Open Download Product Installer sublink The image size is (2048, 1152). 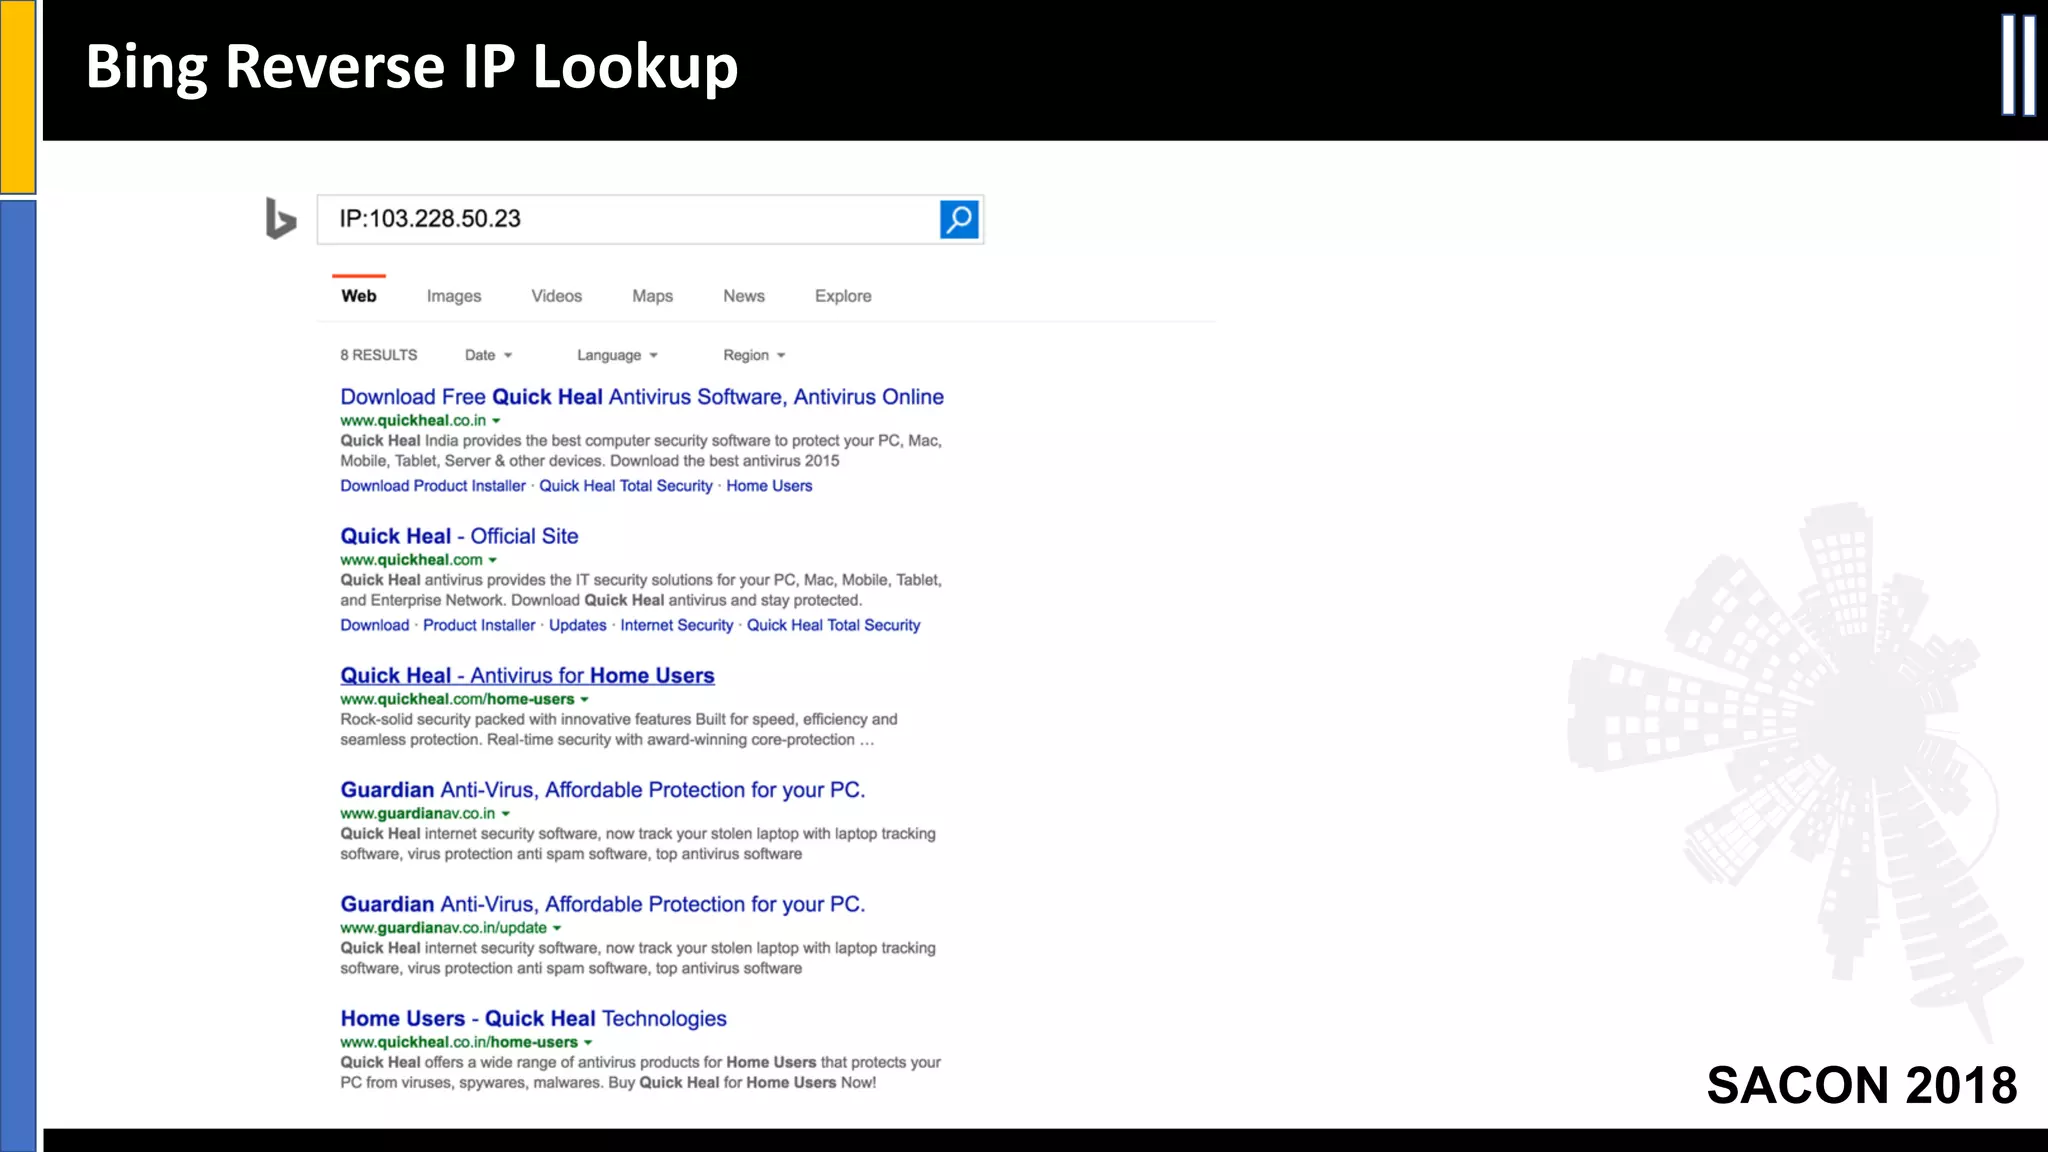[x=433, y=486]
